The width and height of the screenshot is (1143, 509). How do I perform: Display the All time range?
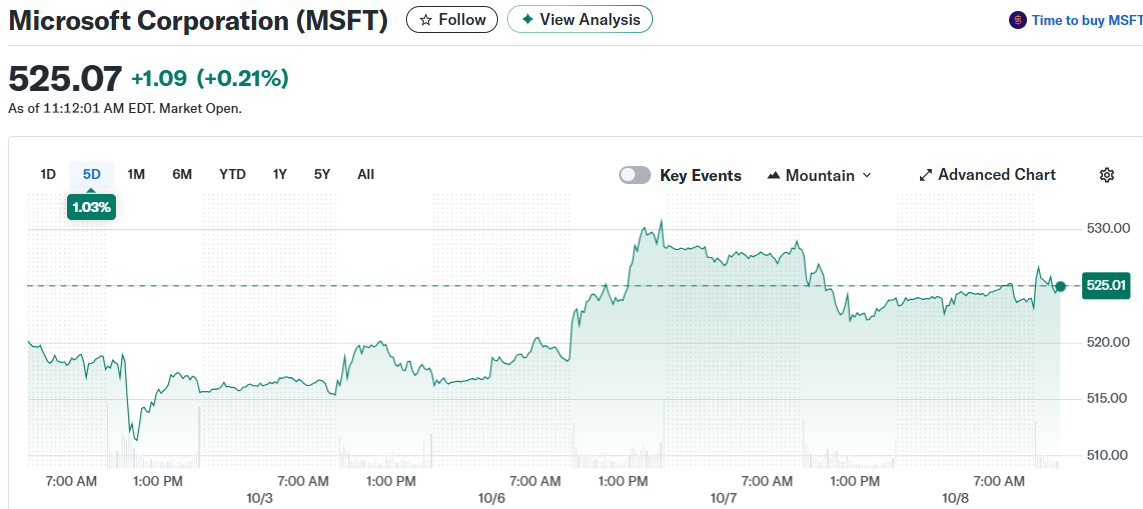coord(366,174)
